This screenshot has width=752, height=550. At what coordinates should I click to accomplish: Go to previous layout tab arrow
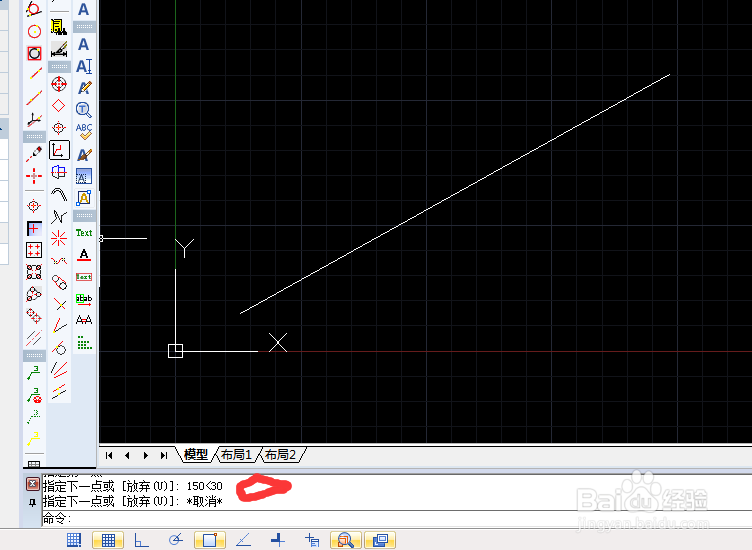(127, 455)
